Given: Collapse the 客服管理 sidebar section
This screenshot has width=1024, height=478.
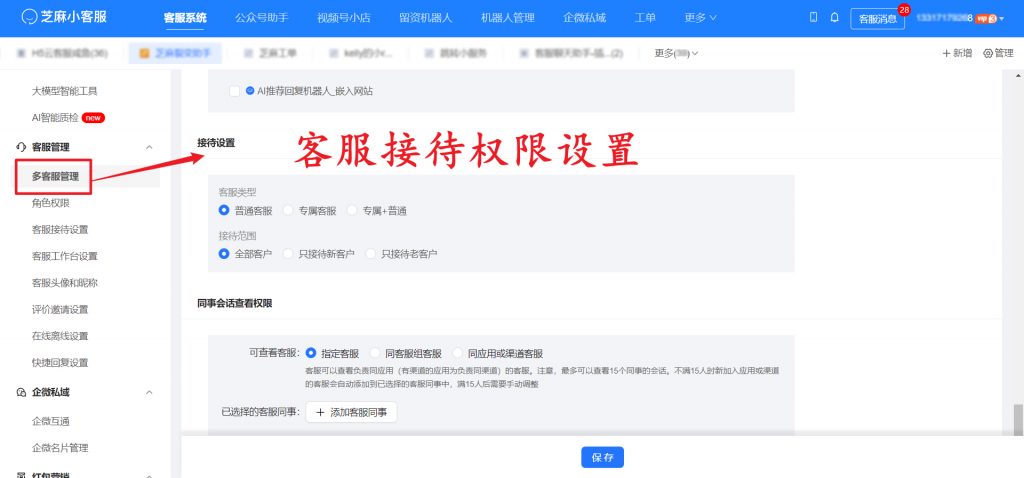Looking at the screenshot, I should [x=149, y=148].
